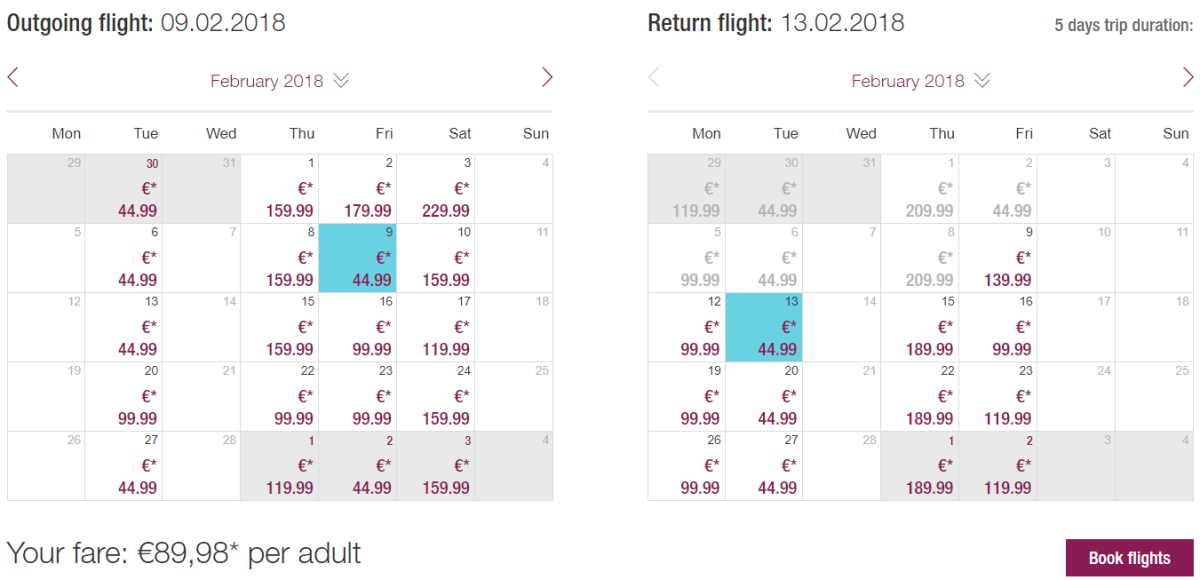
Task: Go to next month in return calendar
Action: pos(1188,78)
